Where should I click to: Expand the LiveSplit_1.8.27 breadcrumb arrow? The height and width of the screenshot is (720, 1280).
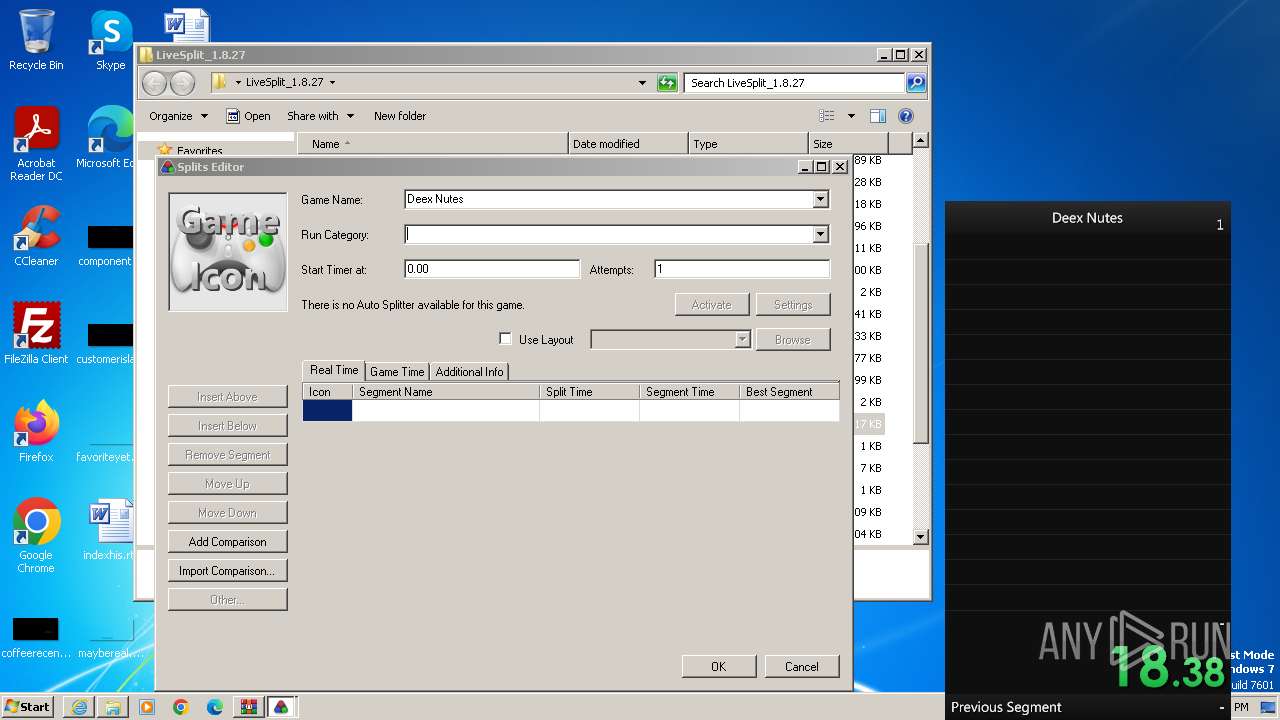pos(332,83)
